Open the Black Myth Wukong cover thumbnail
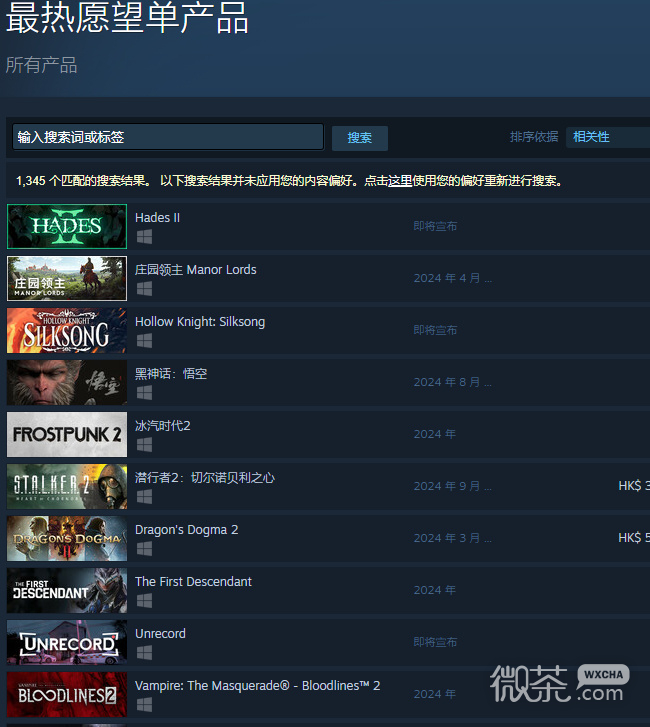The image size is (650, 727). coord(67,382)
